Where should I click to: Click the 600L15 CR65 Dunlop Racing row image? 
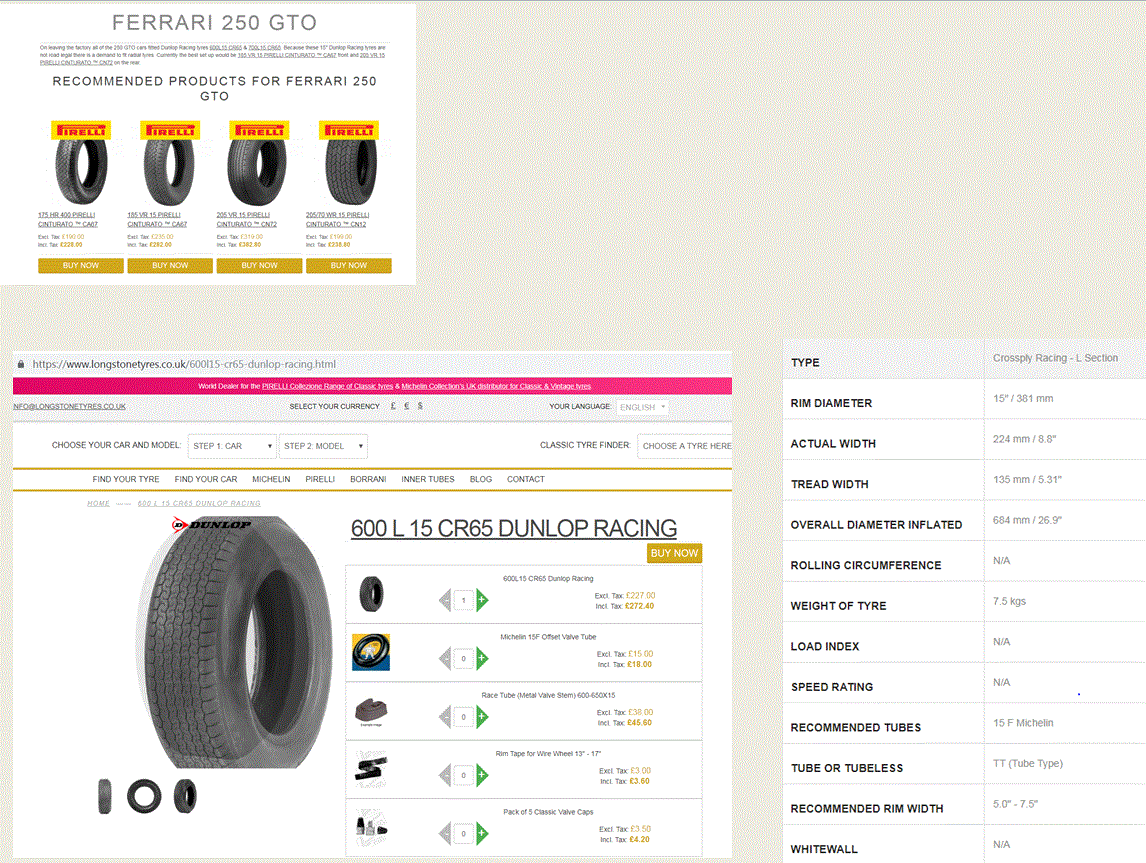(371, 594)
